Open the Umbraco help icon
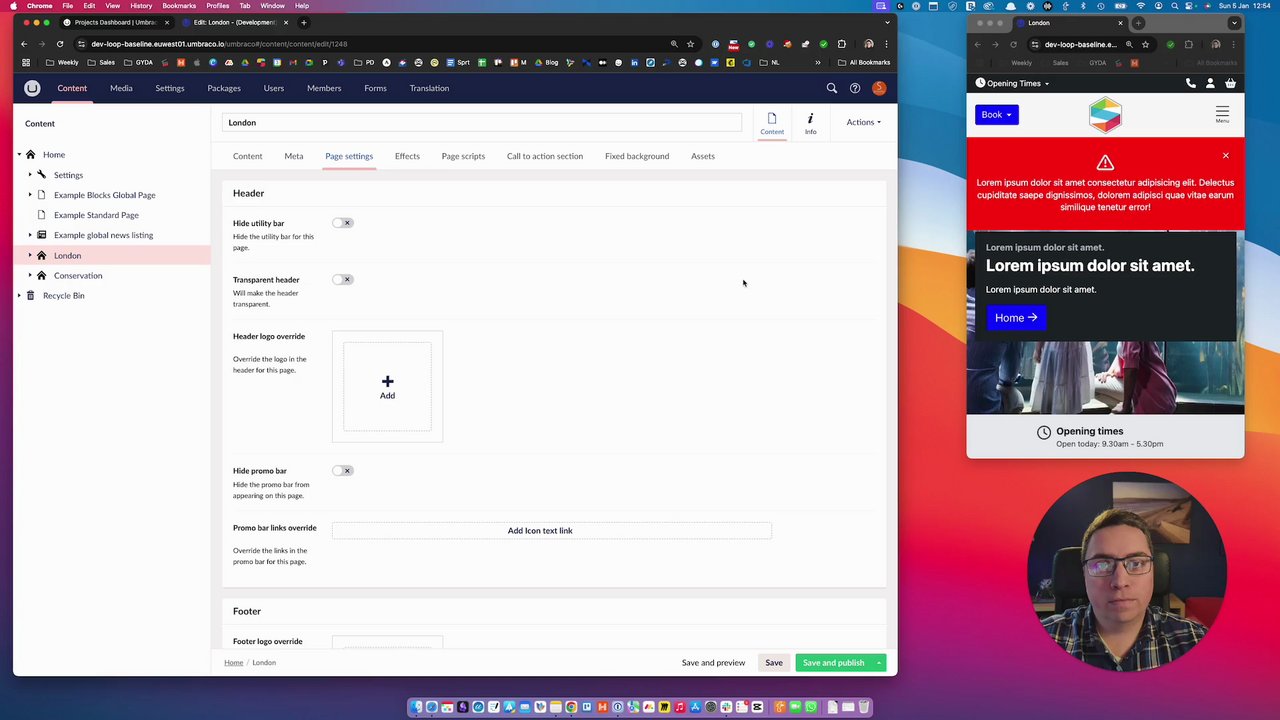This screenshot has width=1280, height=720. (x=855, y=88)
